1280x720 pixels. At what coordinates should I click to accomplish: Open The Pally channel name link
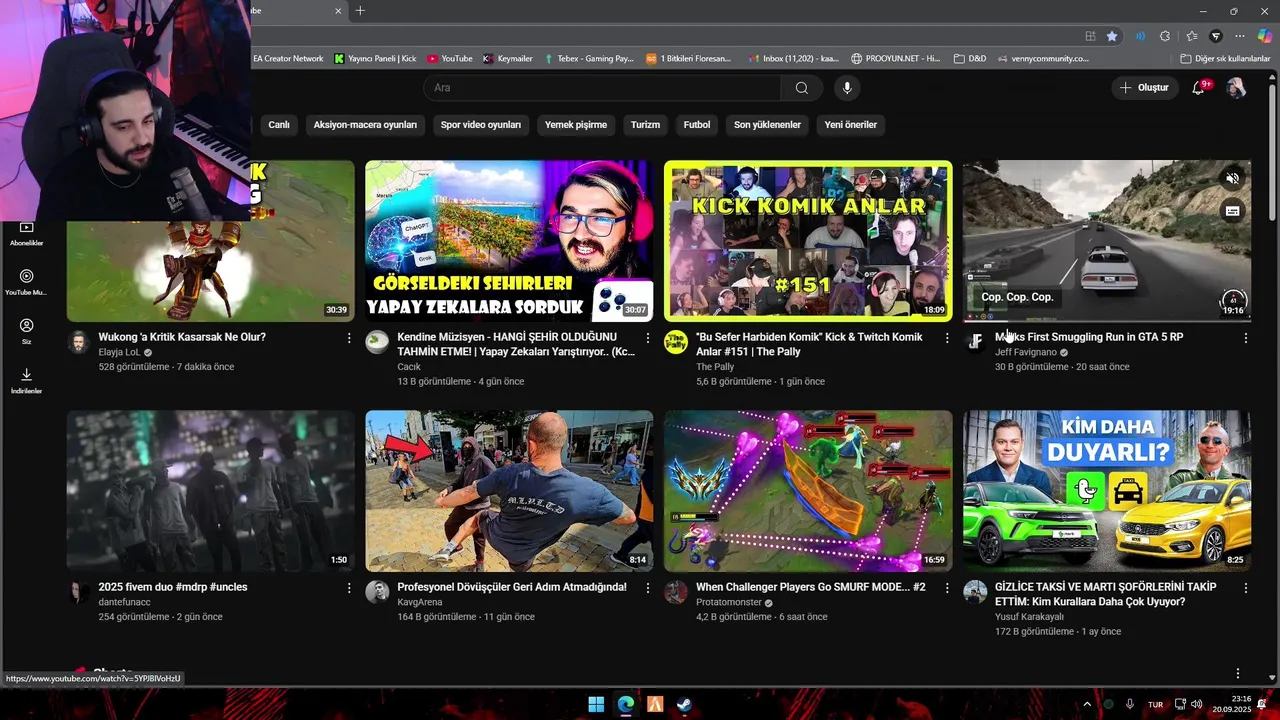point(715,367)
